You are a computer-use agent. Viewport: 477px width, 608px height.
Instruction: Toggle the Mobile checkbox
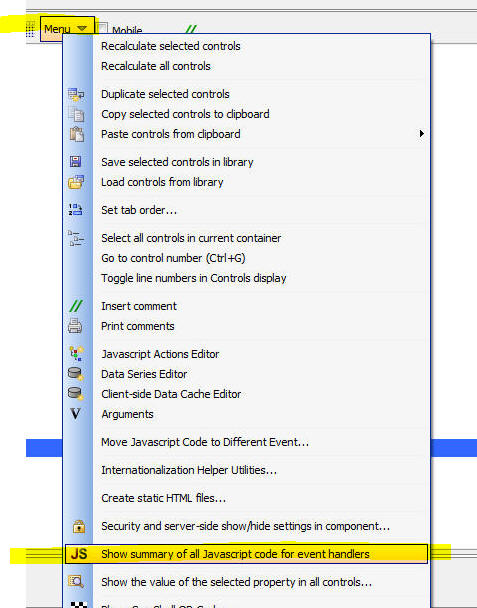[x=102, y=29]
